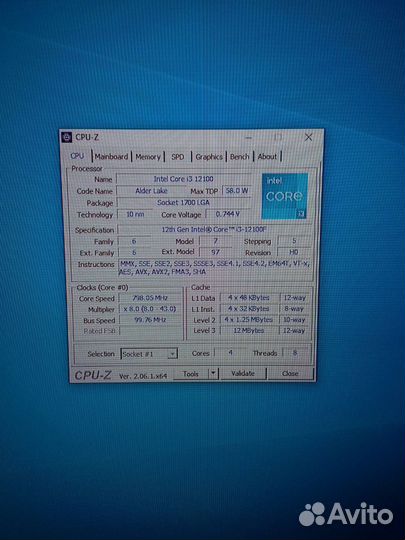Click the Level 2 value 4 x 1.25 MBytes
The image size is (405, 540).
coord(249,320)
